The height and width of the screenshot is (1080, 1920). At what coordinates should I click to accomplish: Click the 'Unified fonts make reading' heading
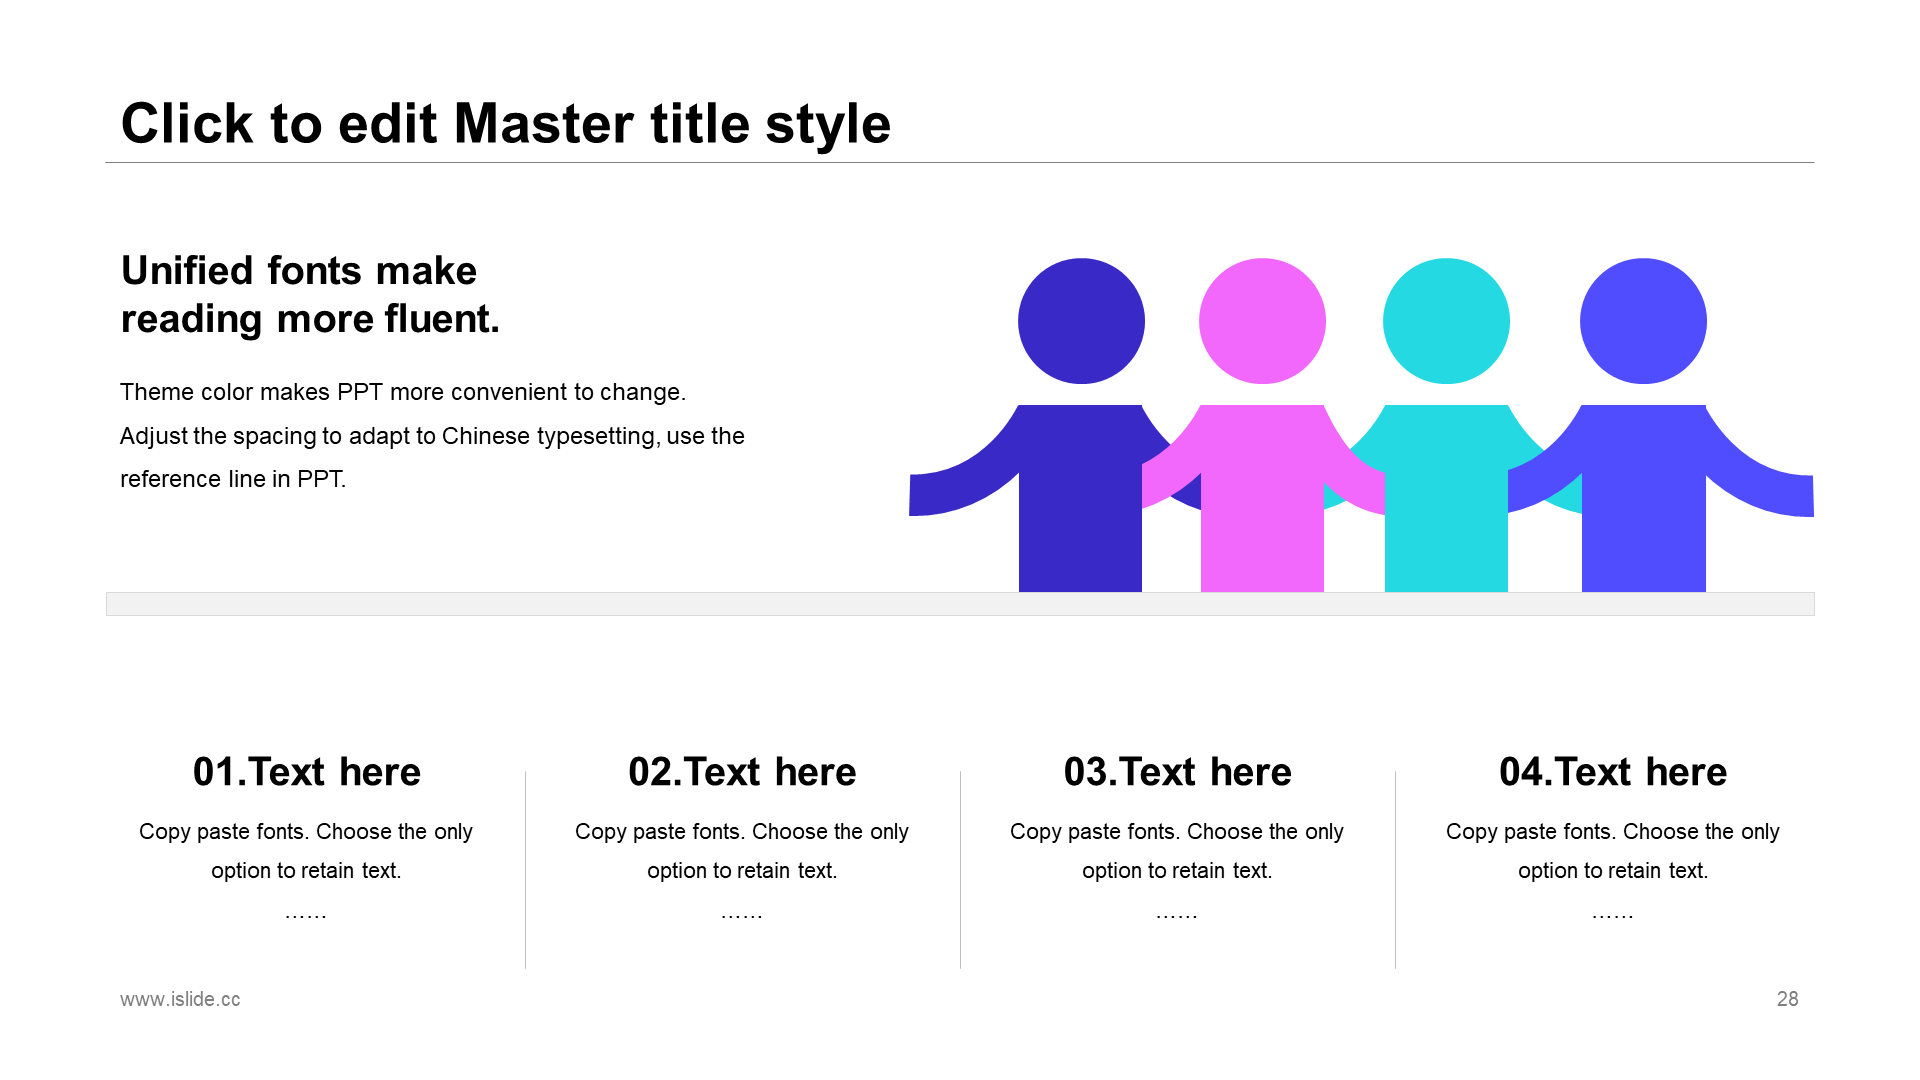(310, 295)
